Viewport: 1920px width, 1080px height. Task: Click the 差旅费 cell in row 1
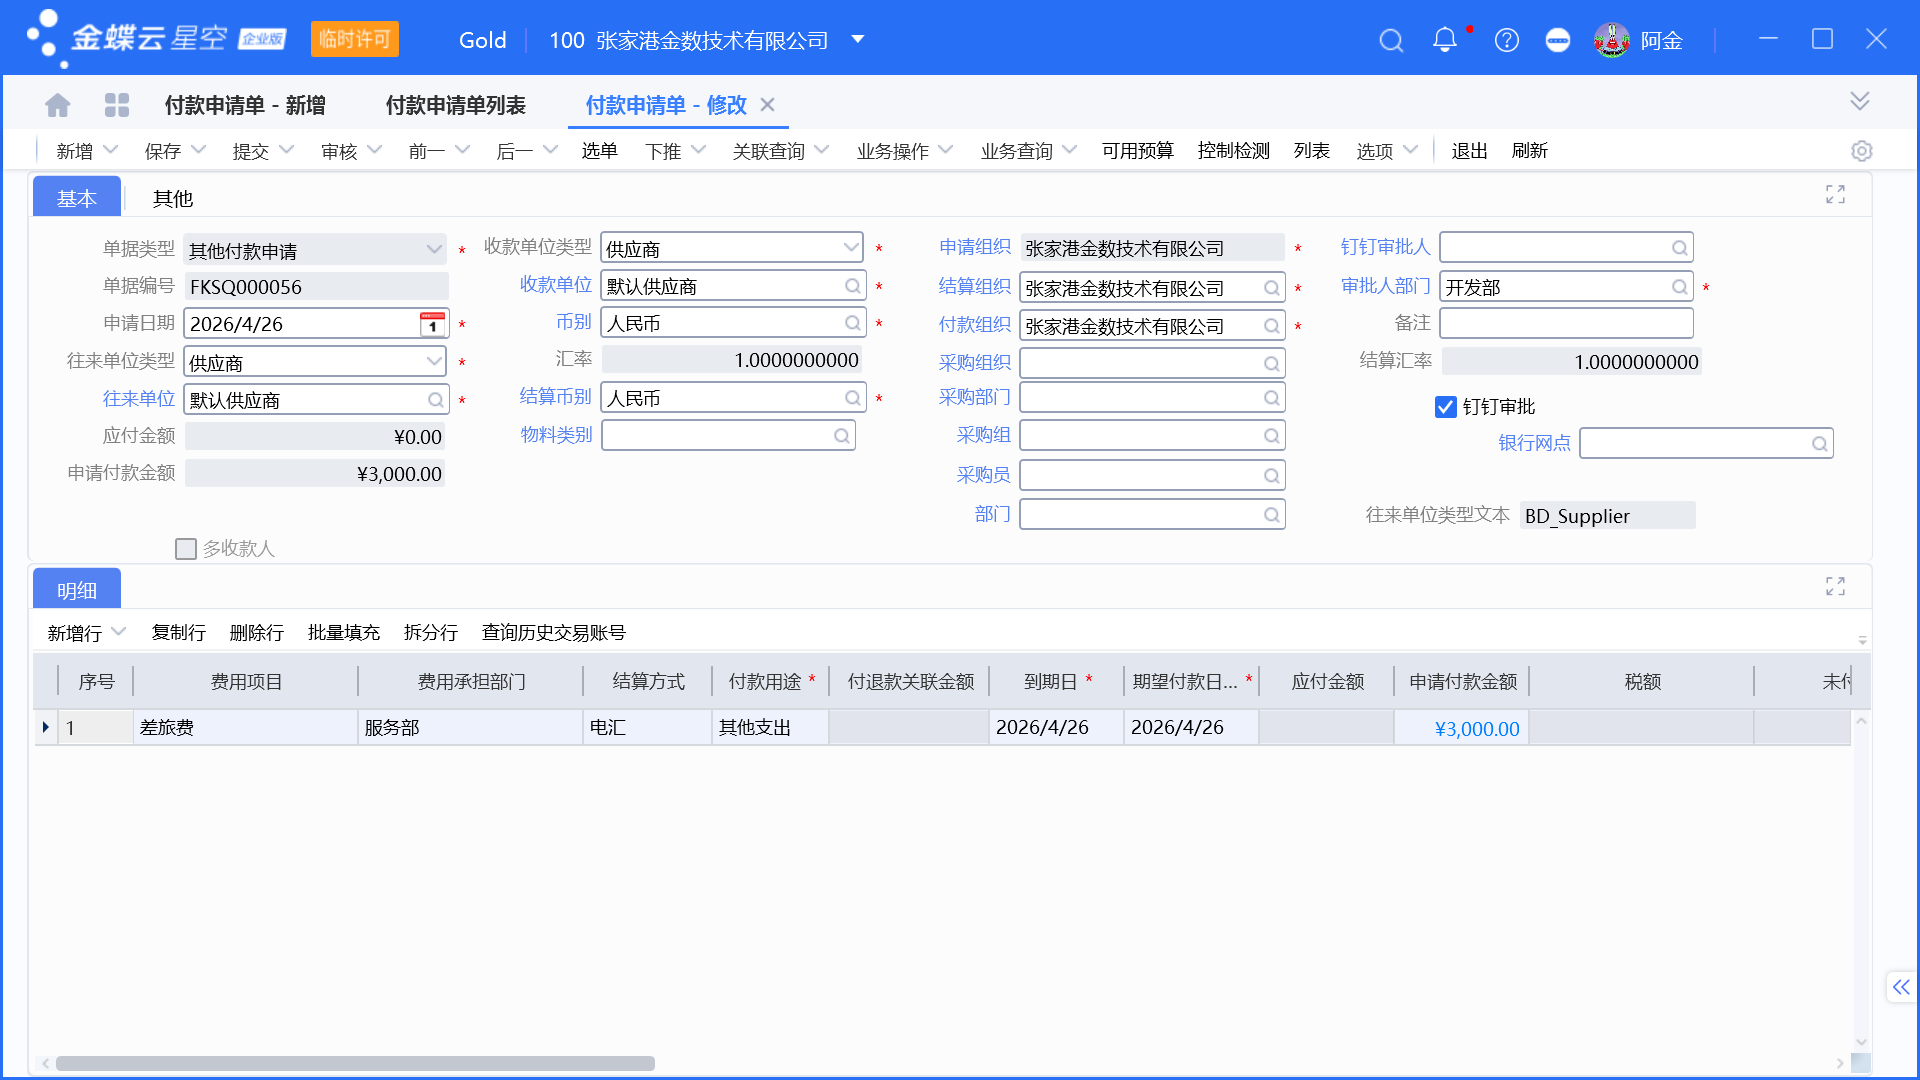[x=245, y=728]
